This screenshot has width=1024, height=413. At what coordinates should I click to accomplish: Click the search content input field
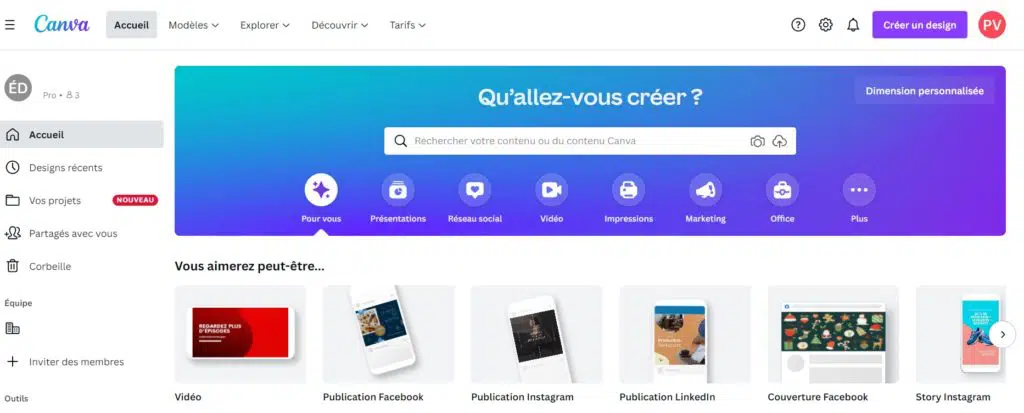pyautogui.click(x=580, y=141)
